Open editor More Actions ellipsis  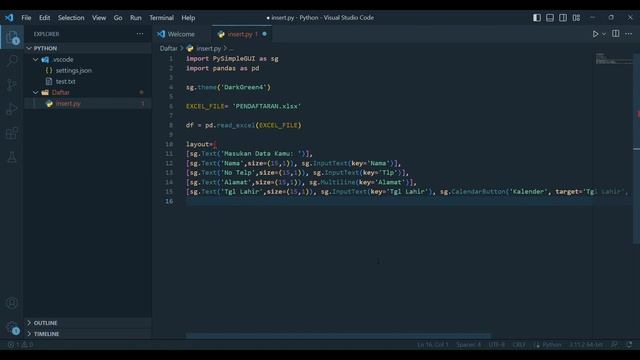[629, 34]
